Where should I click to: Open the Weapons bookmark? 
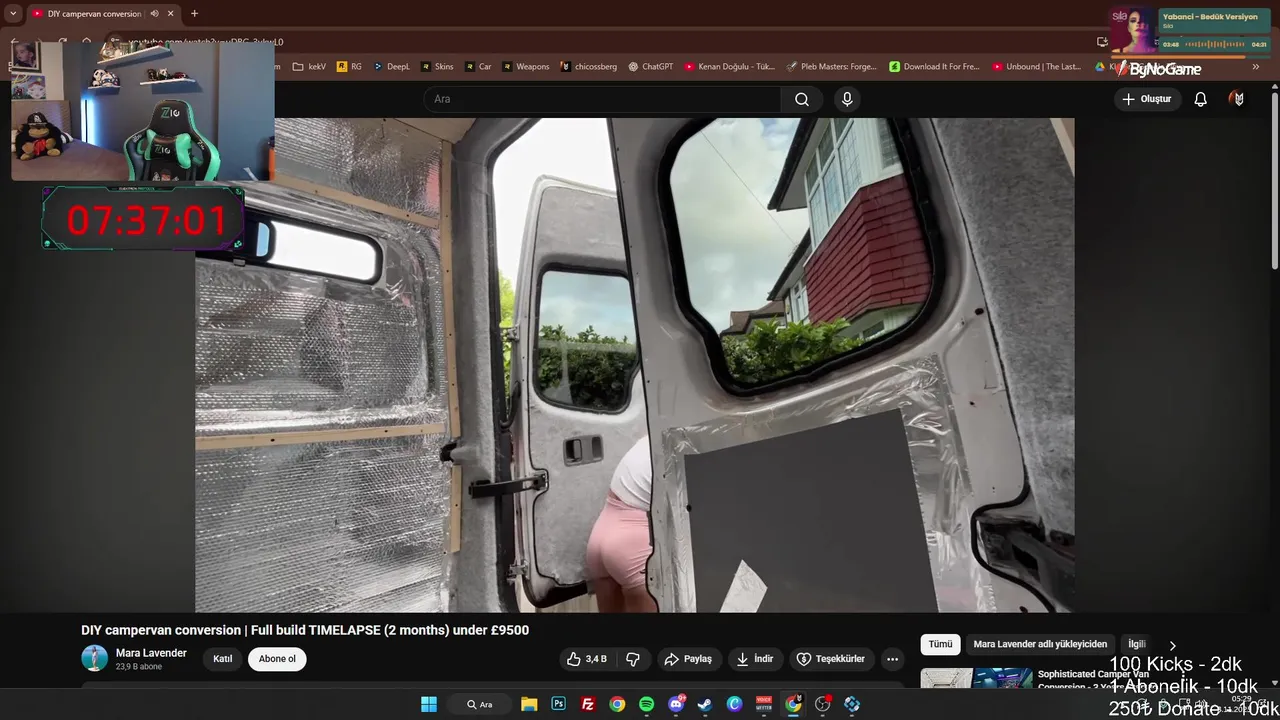pos(526,67)
